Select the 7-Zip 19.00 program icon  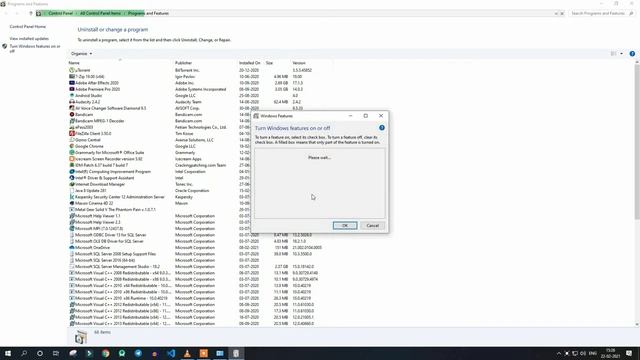[x=72, y=76]
